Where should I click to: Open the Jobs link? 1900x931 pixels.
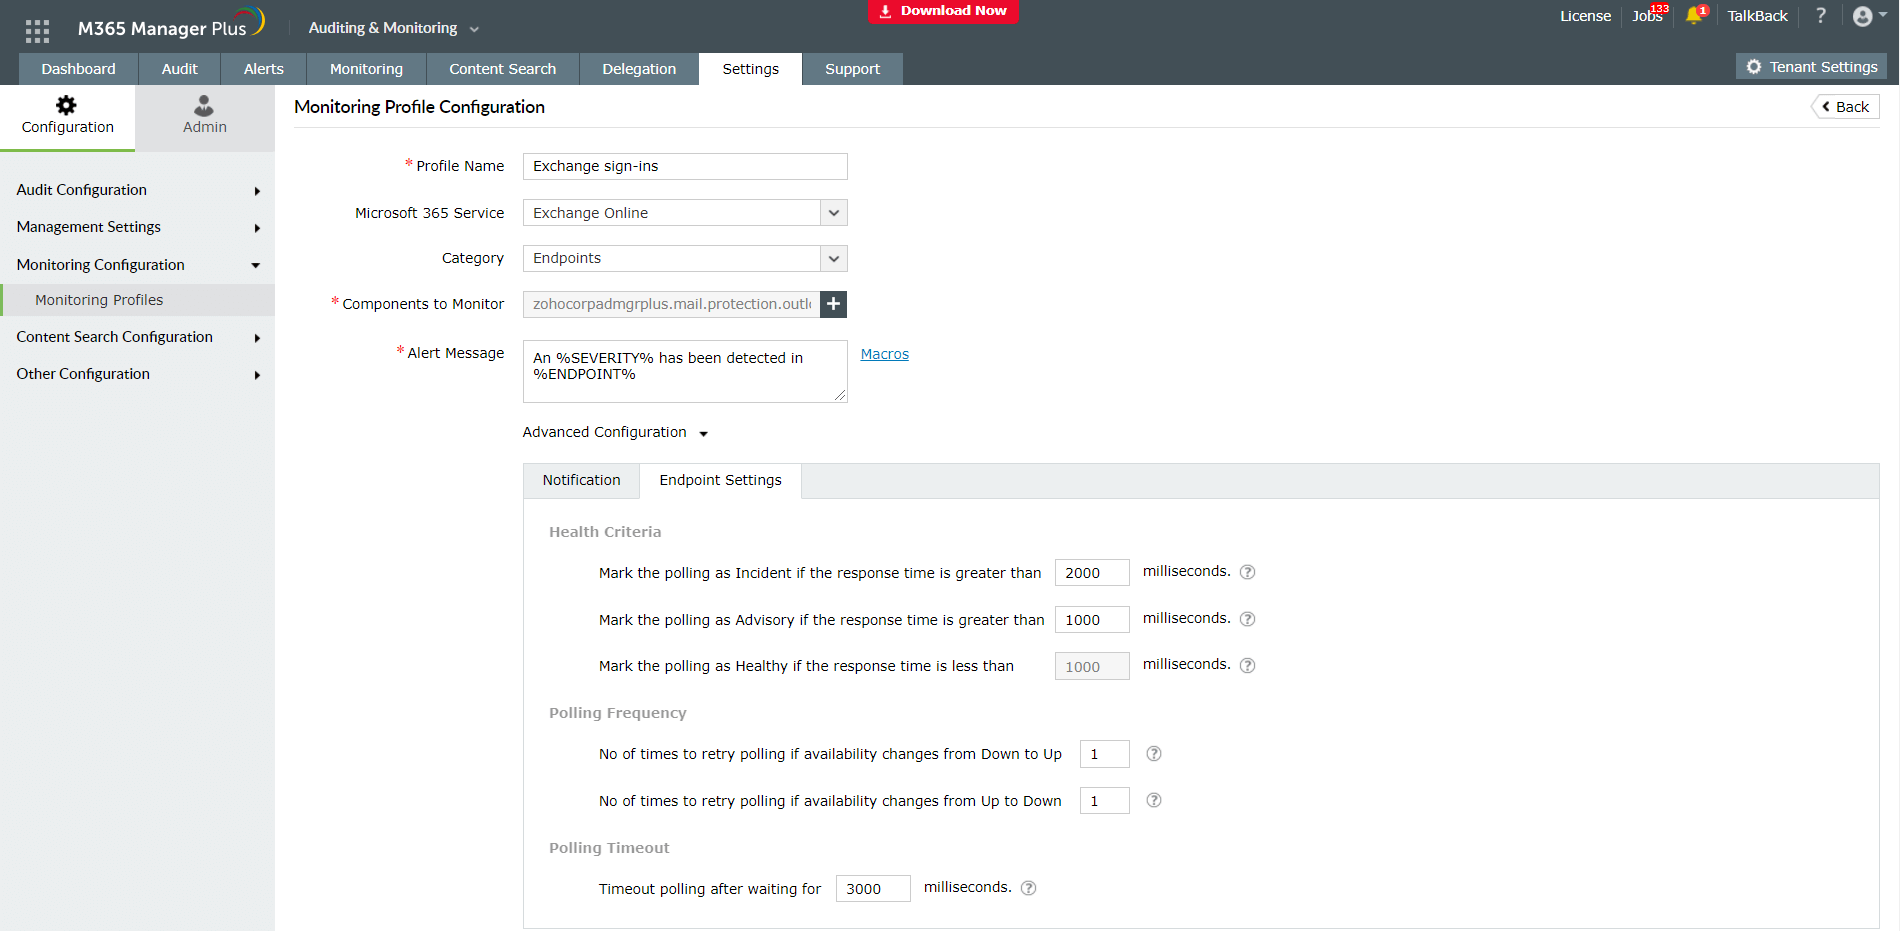[1647, 16]
